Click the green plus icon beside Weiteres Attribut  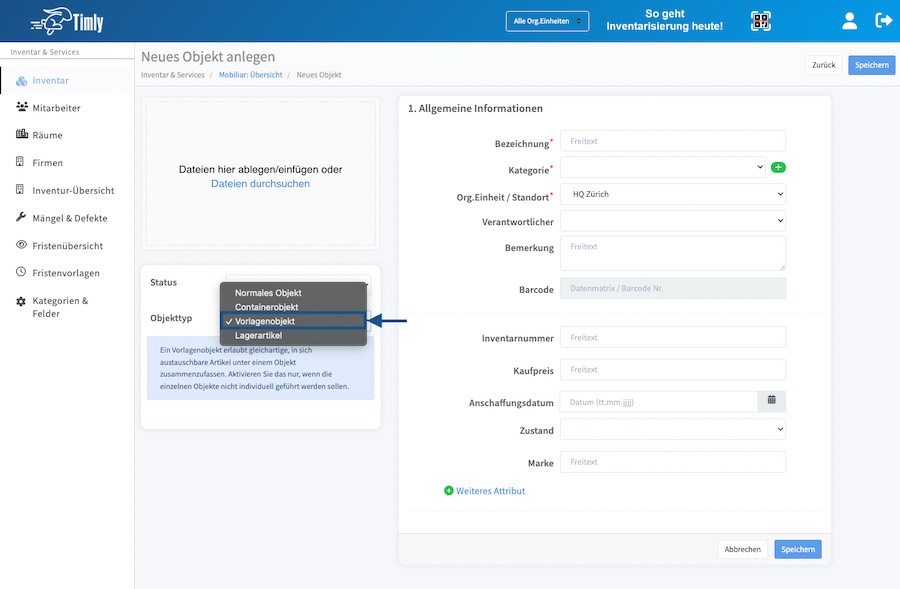pos(449,491)
